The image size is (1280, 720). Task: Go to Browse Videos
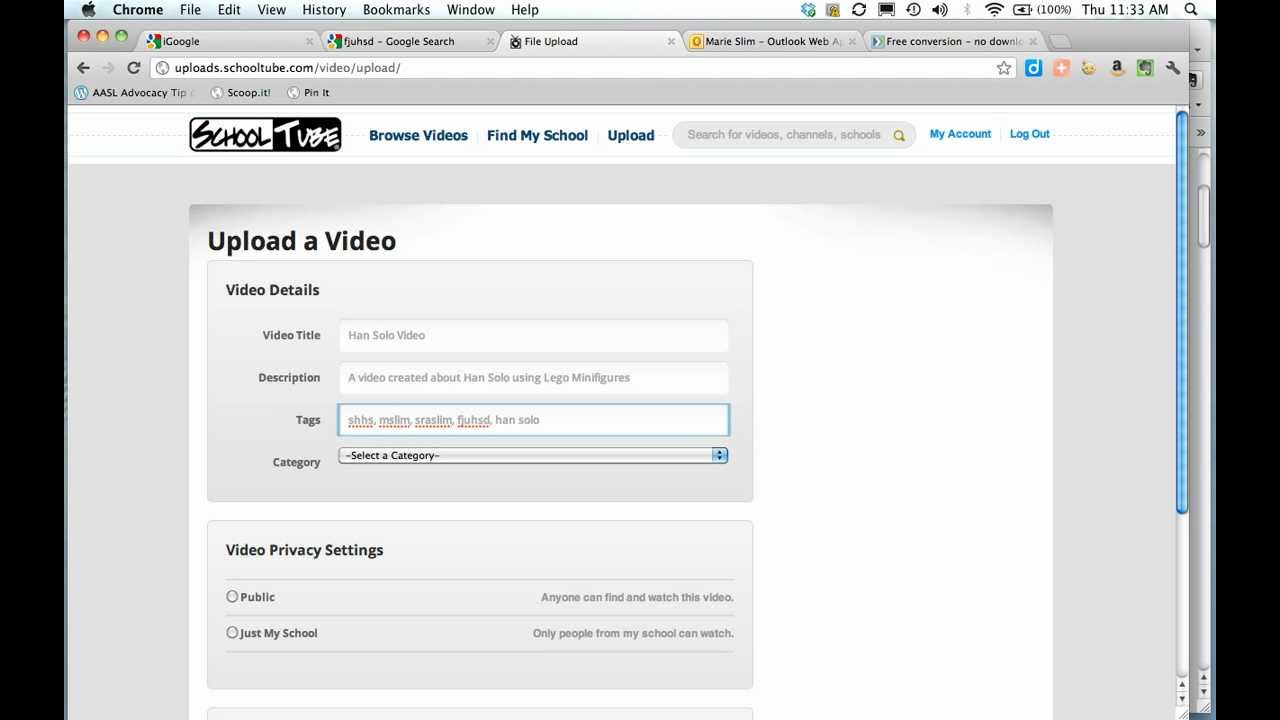[x=418, y=135]
